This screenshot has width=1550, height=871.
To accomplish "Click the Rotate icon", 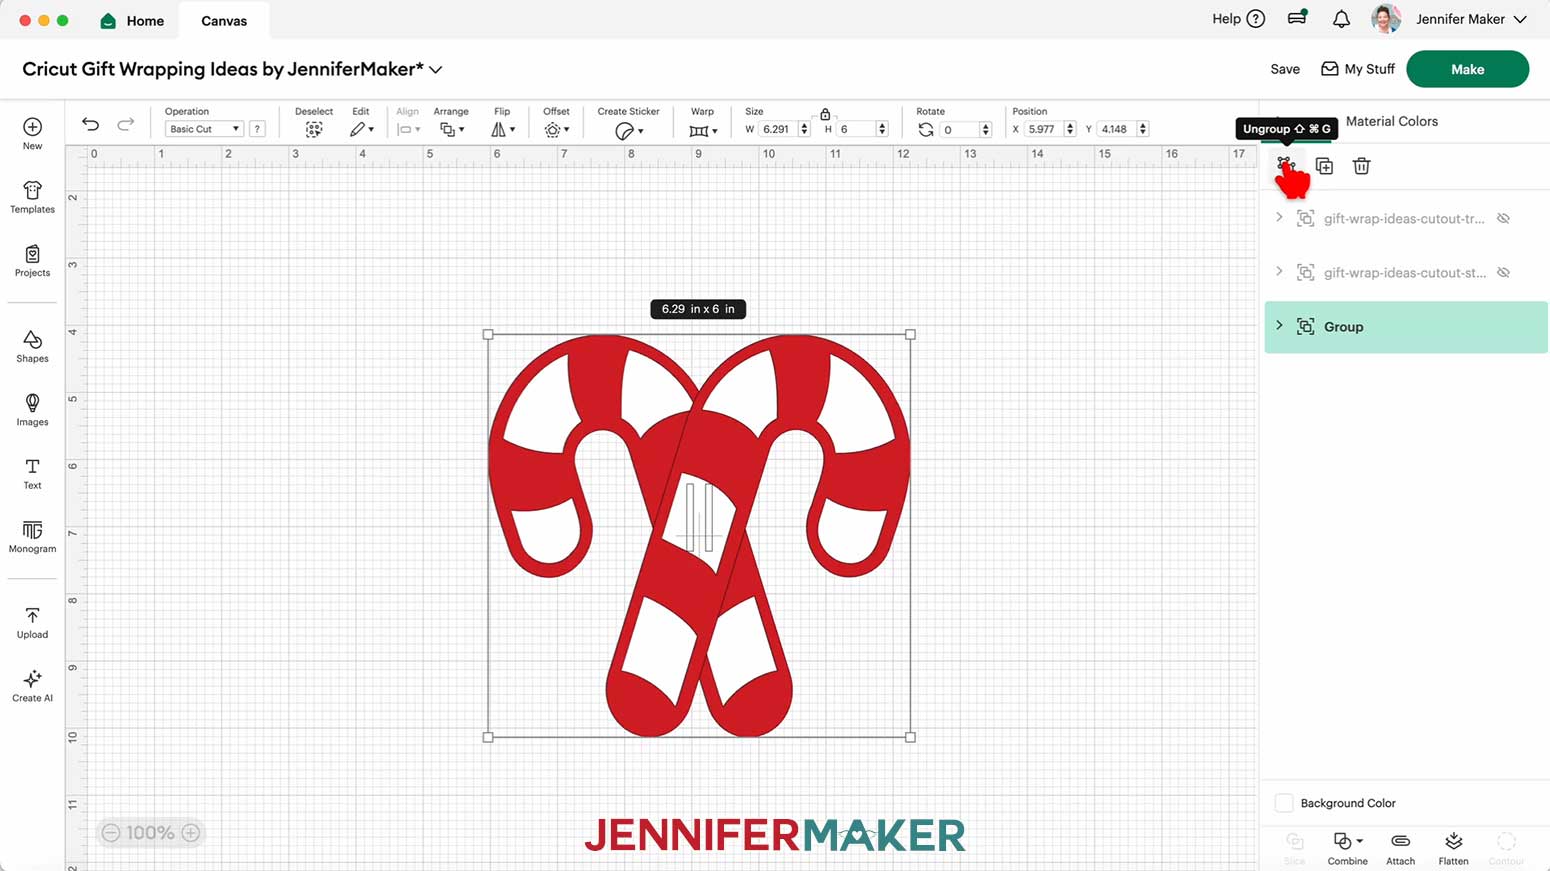I will pos(926,130).
